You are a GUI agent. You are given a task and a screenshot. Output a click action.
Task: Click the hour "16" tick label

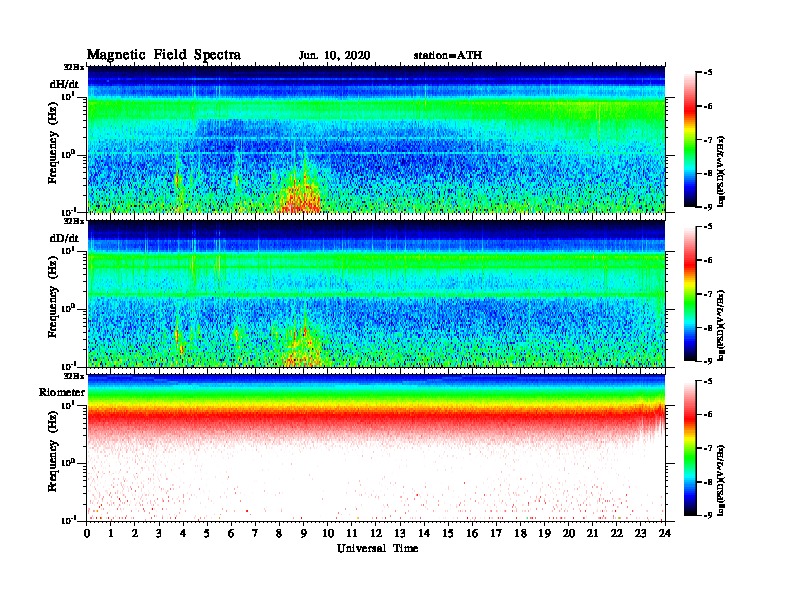point(472,533)
